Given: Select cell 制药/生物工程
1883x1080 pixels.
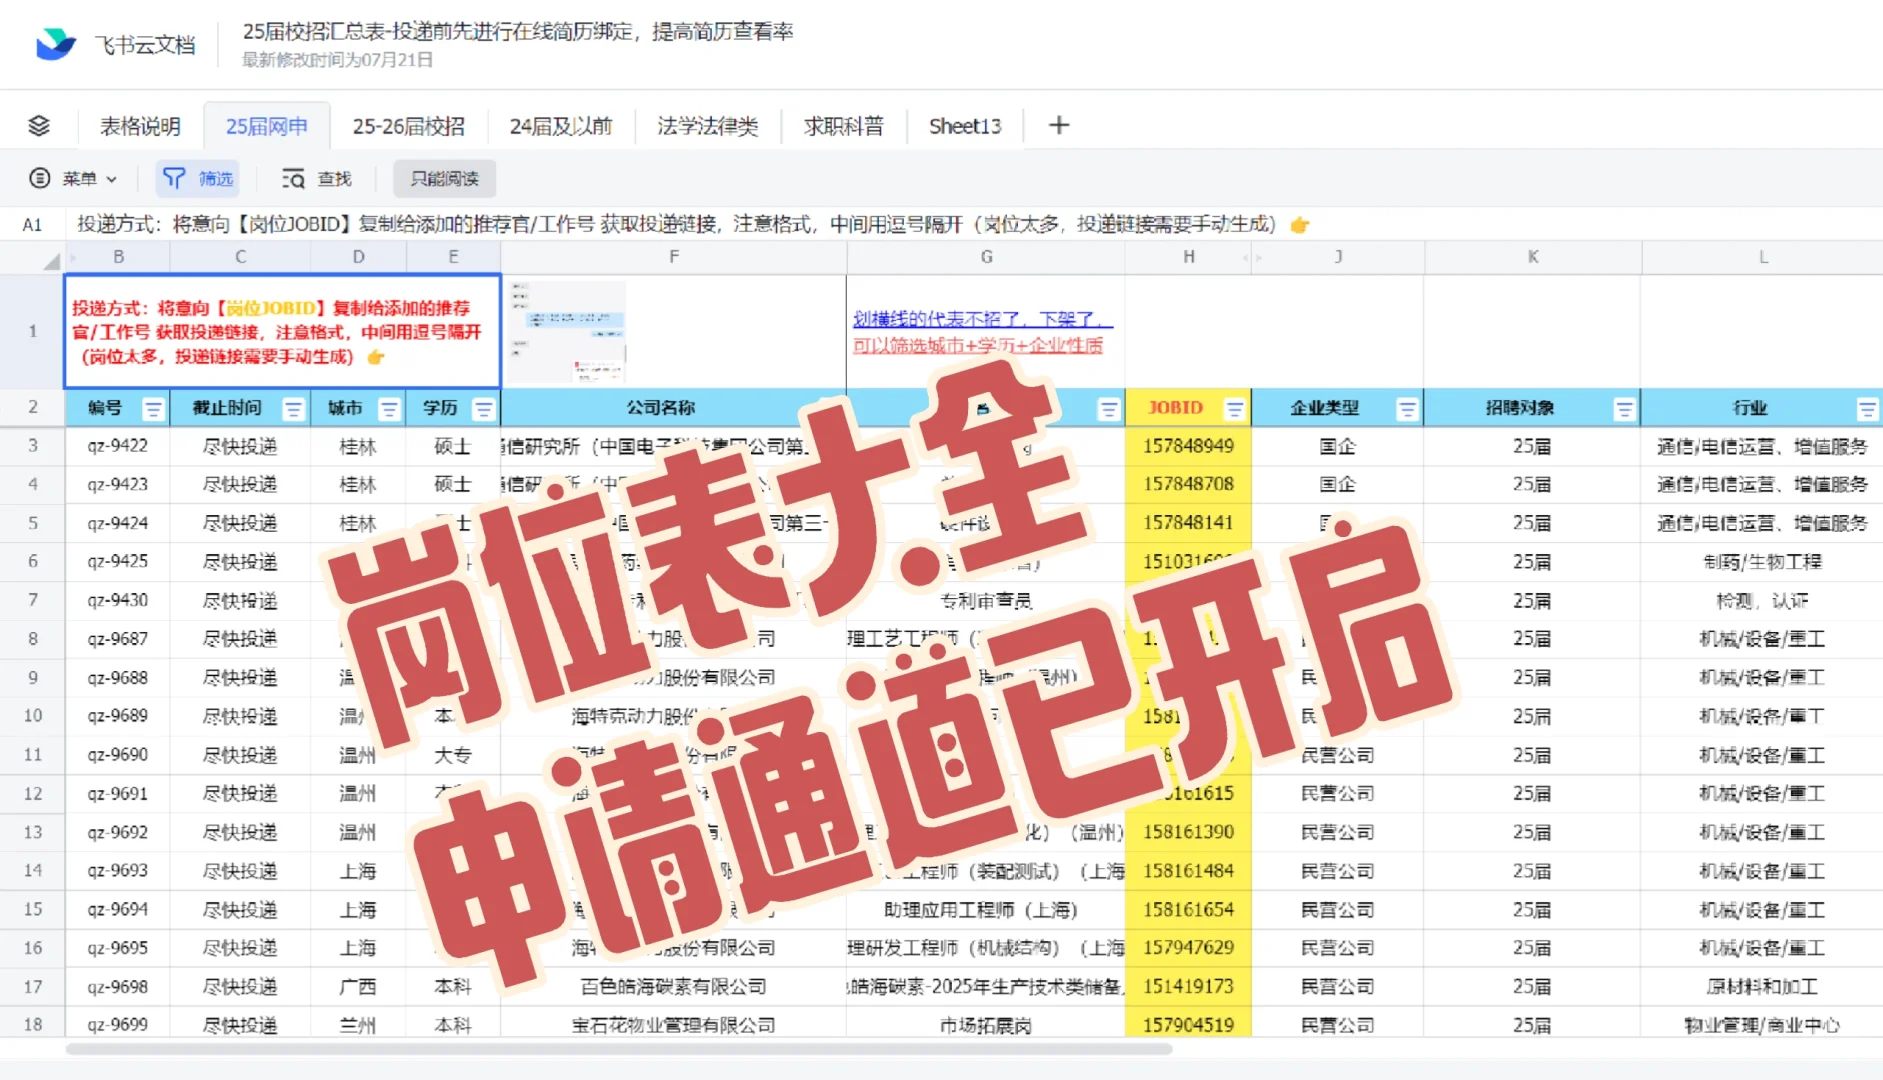Looking at the screenshot, I should click(1762, 562).
